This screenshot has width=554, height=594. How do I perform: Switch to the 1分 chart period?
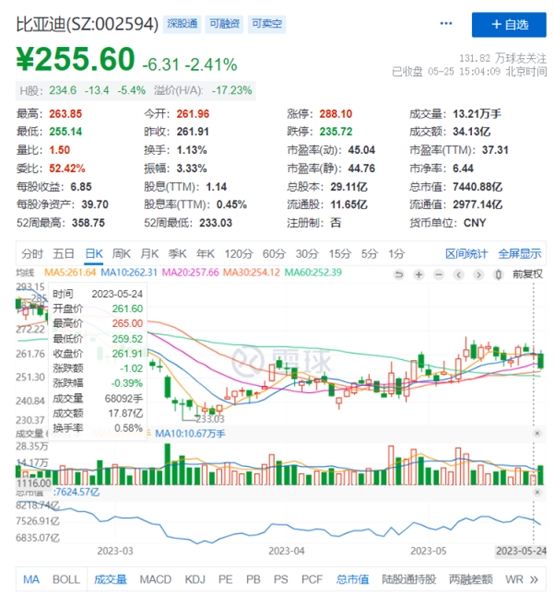[396, 253]
